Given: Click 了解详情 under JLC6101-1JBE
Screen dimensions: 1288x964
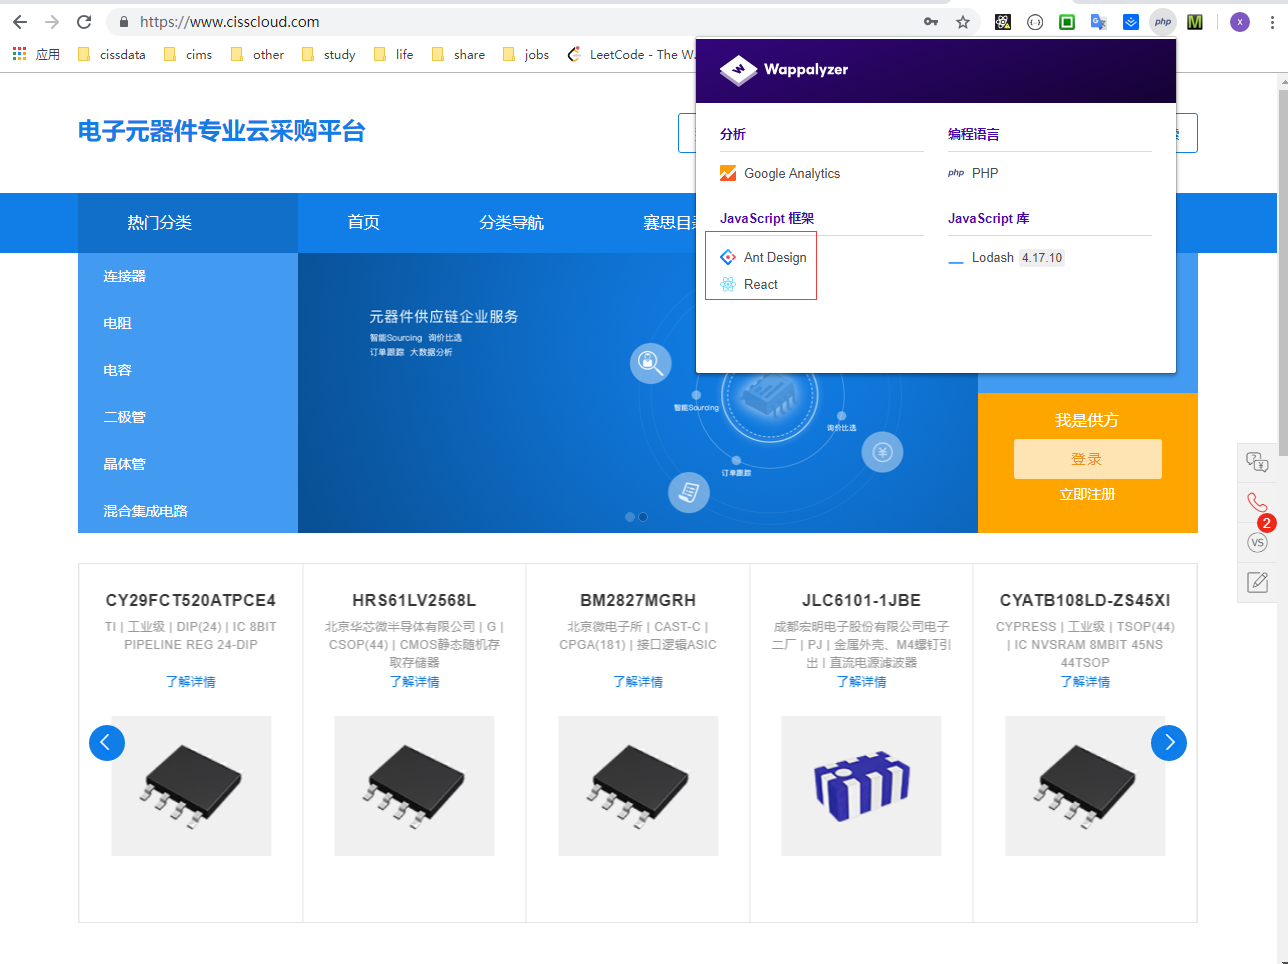Looking at the screenshot, I should pyautogui.click(x=862, y=682).
